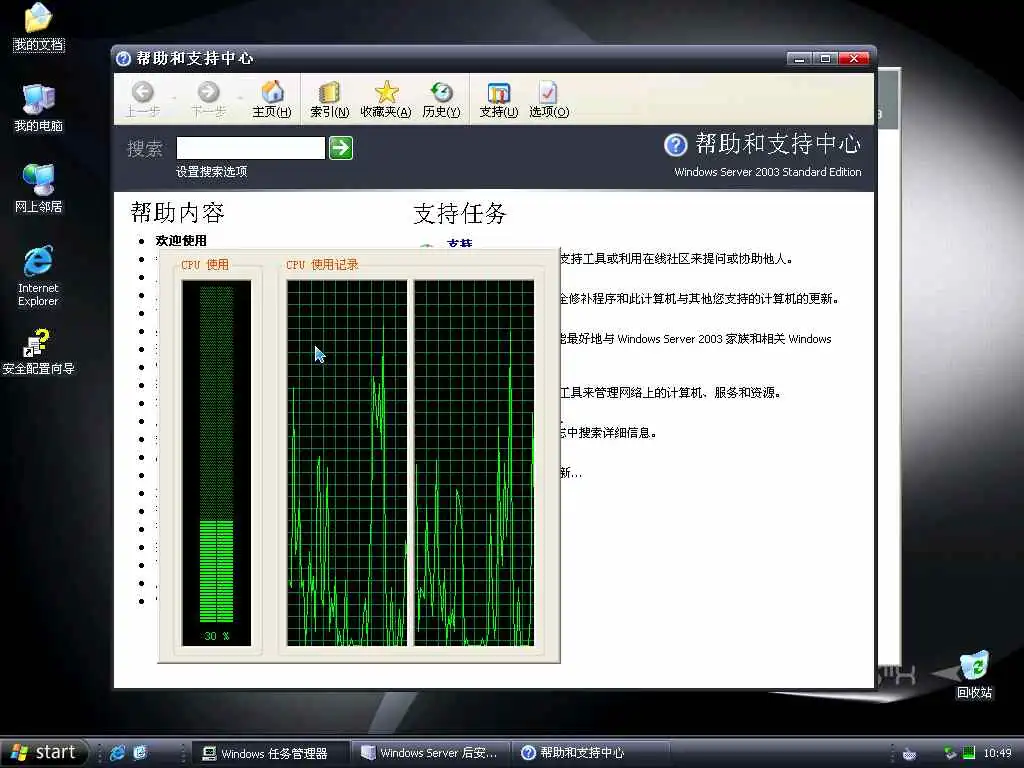The image size is (1024, 768).
Task: Show 历史 history
Action: click(441, 99)
